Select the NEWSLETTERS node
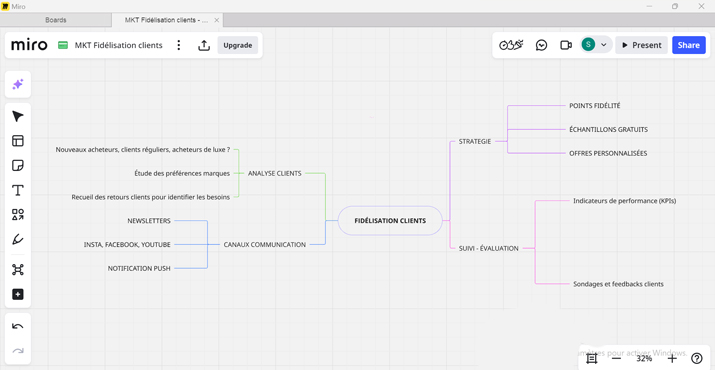This screenshot has height=370, width=715. (149, 221)
